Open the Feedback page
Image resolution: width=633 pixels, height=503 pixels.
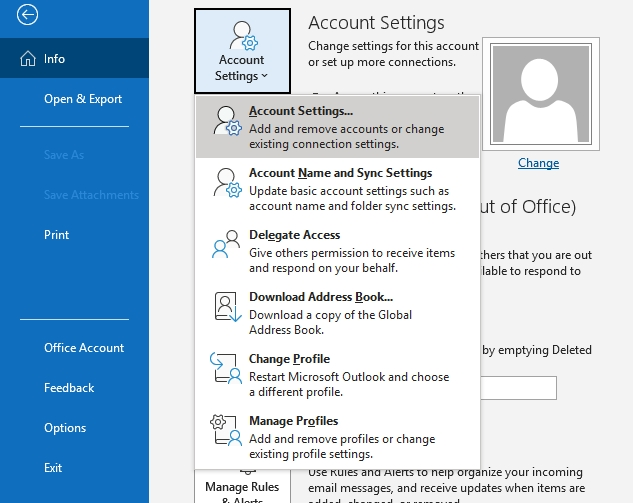[74, 388]
